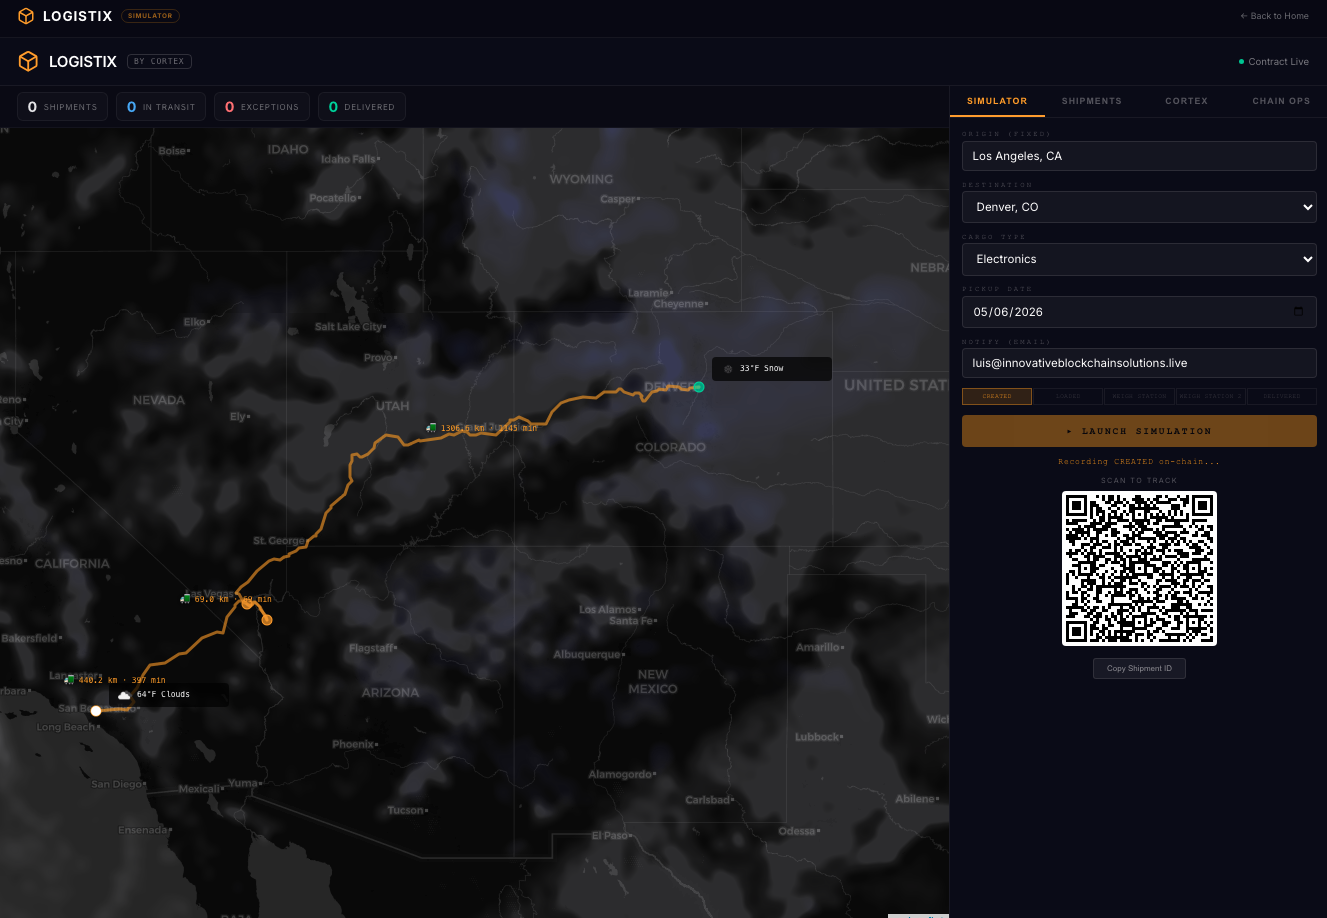Click the white Los Angeles origin marker
Screen dimensions: 1327x918
click(96, 711)
